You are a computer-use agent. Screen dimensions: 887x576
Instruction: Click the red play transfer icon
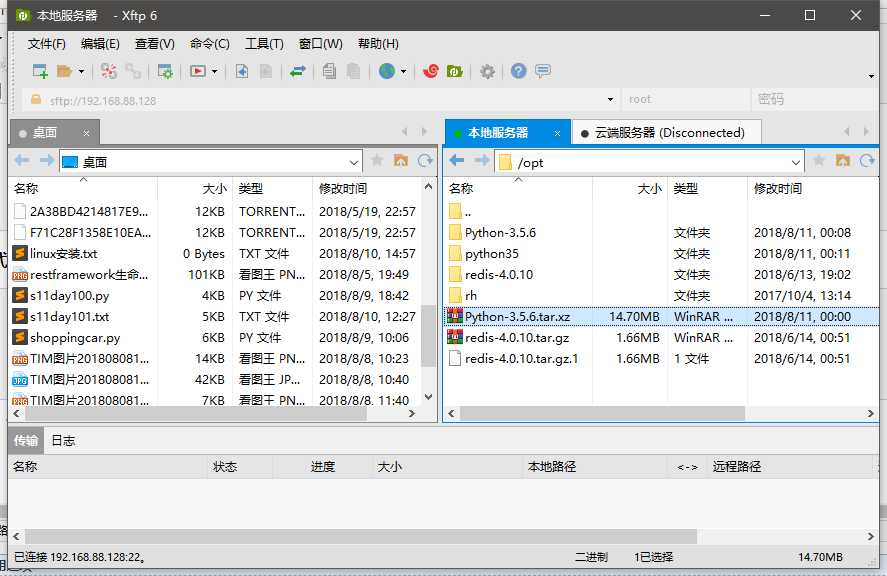tap(198, 71)
